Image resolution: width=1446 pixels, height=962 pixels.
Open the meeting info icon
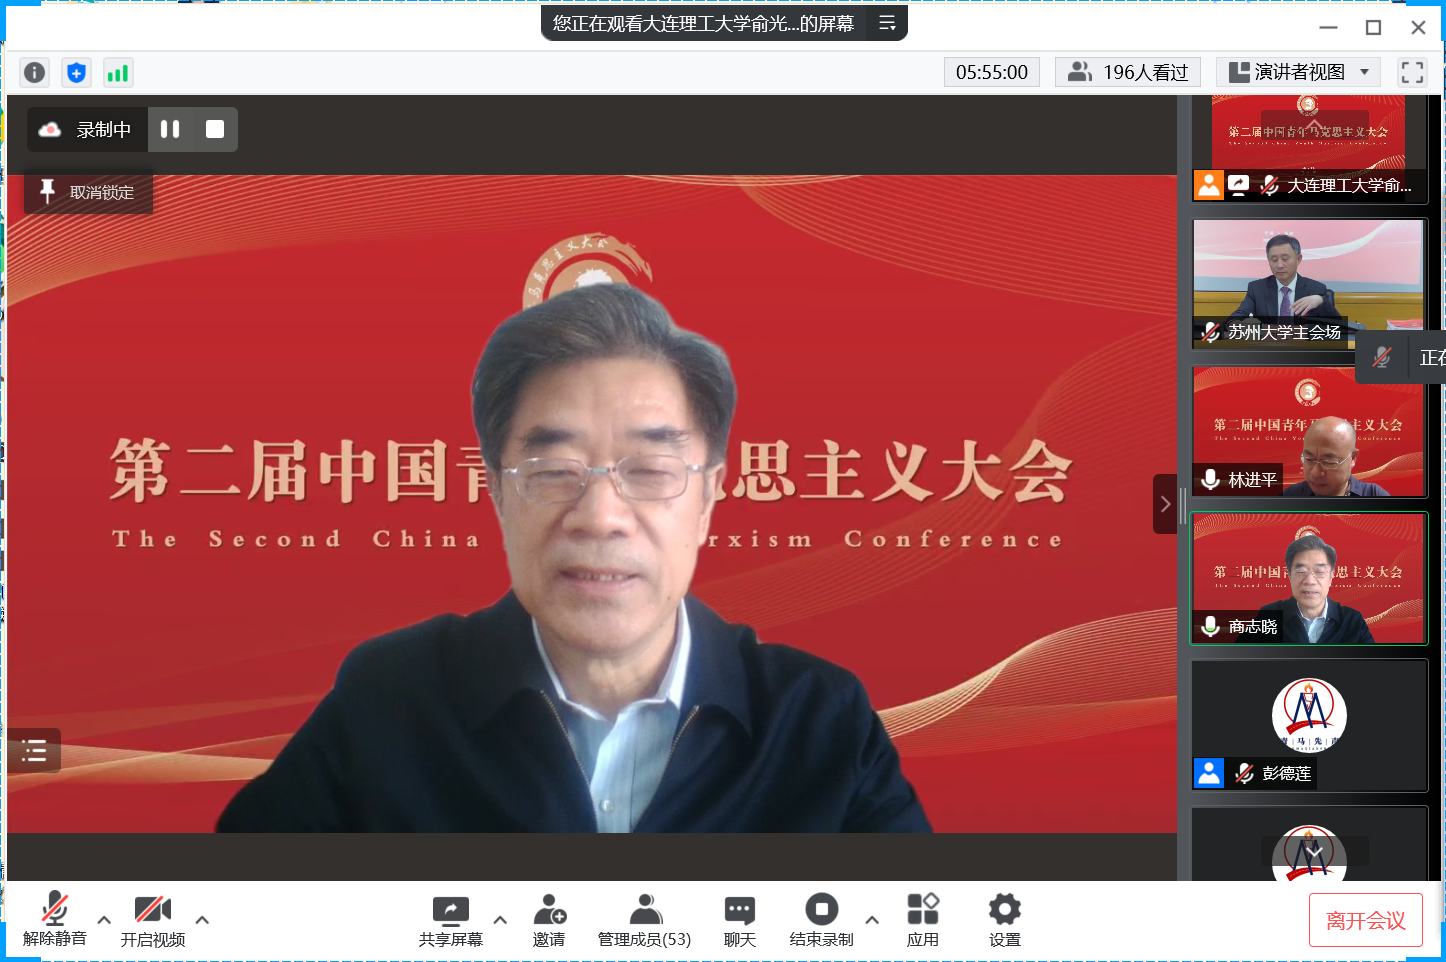tap(35, 73)
